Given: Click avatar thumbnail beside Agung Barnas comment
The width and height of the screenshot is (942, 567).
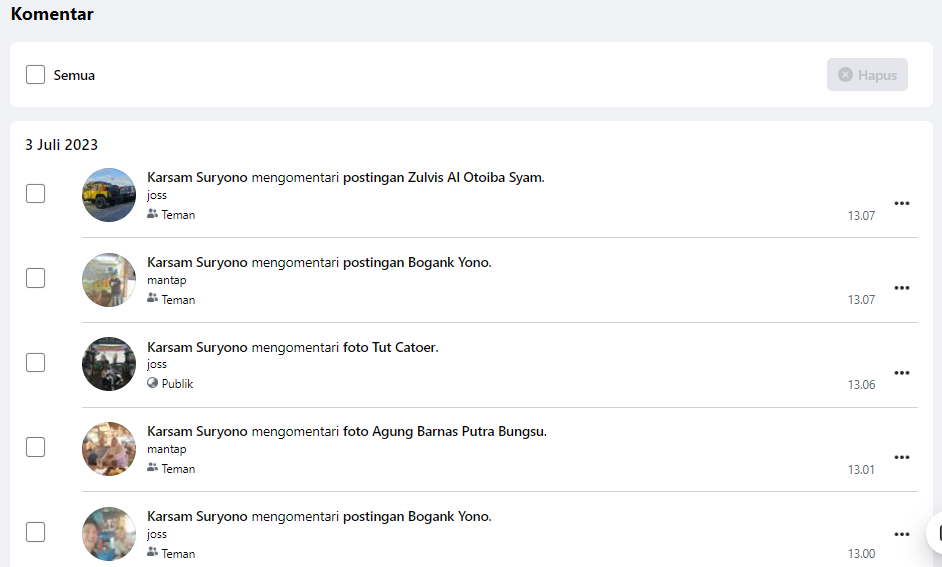Looking at the screenshot, I should pos(109,449).
